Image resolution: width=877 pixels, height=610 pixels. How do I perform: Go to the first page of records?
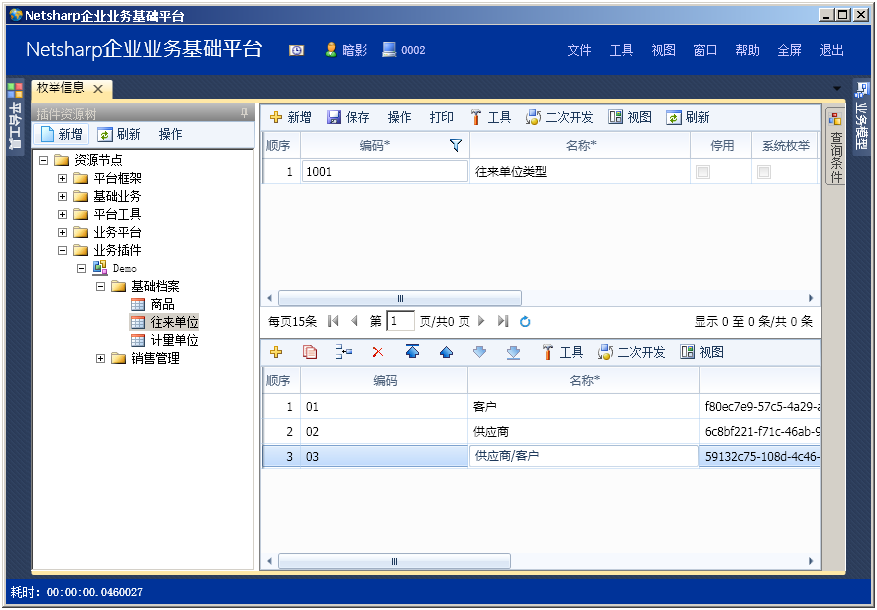coord(334,321)
